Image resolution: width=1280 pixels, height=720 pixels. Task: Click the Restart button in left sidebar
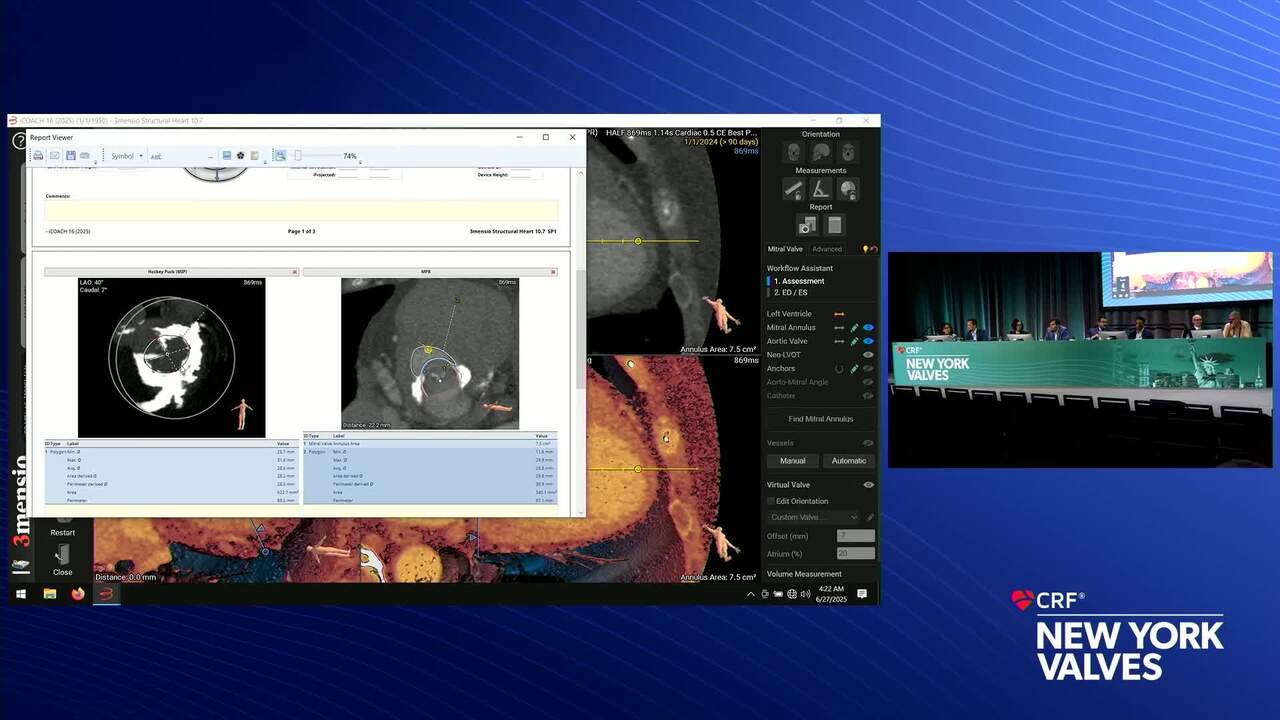(63, 525)
